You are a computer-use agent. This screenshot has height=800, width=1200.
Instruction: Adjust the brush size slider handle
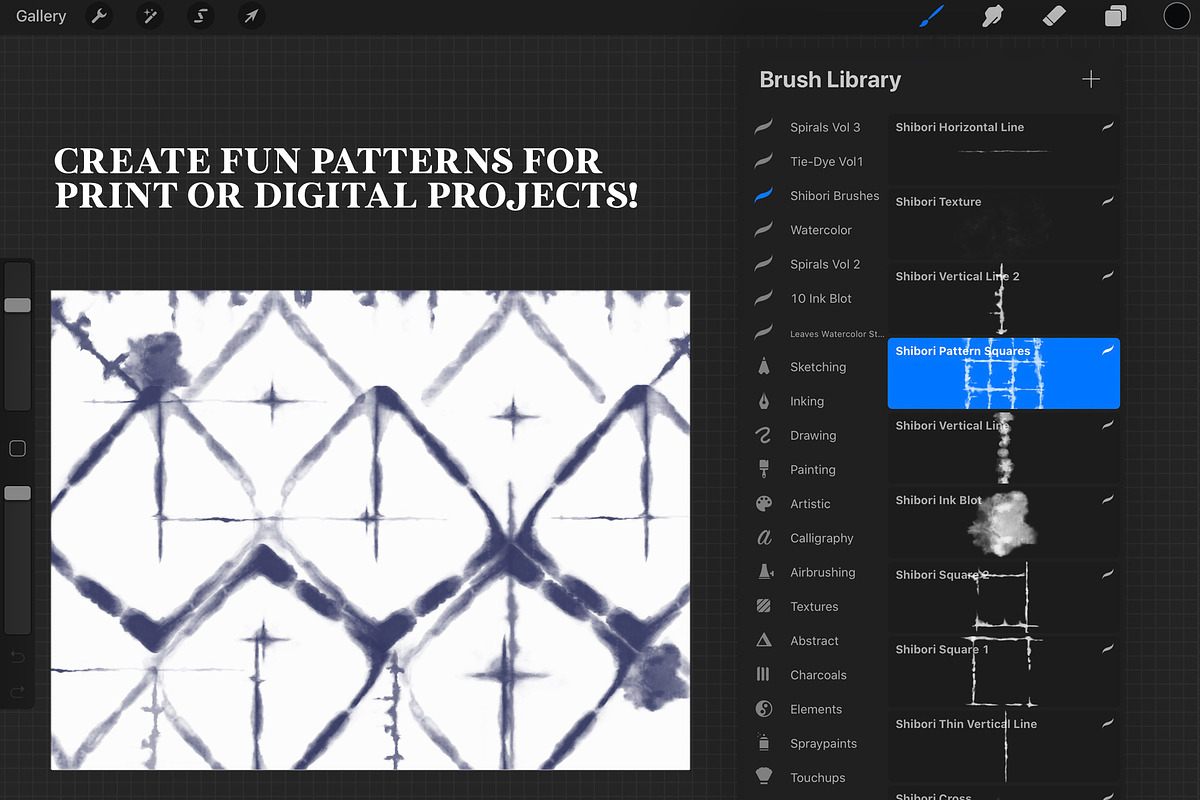[17, 305]
